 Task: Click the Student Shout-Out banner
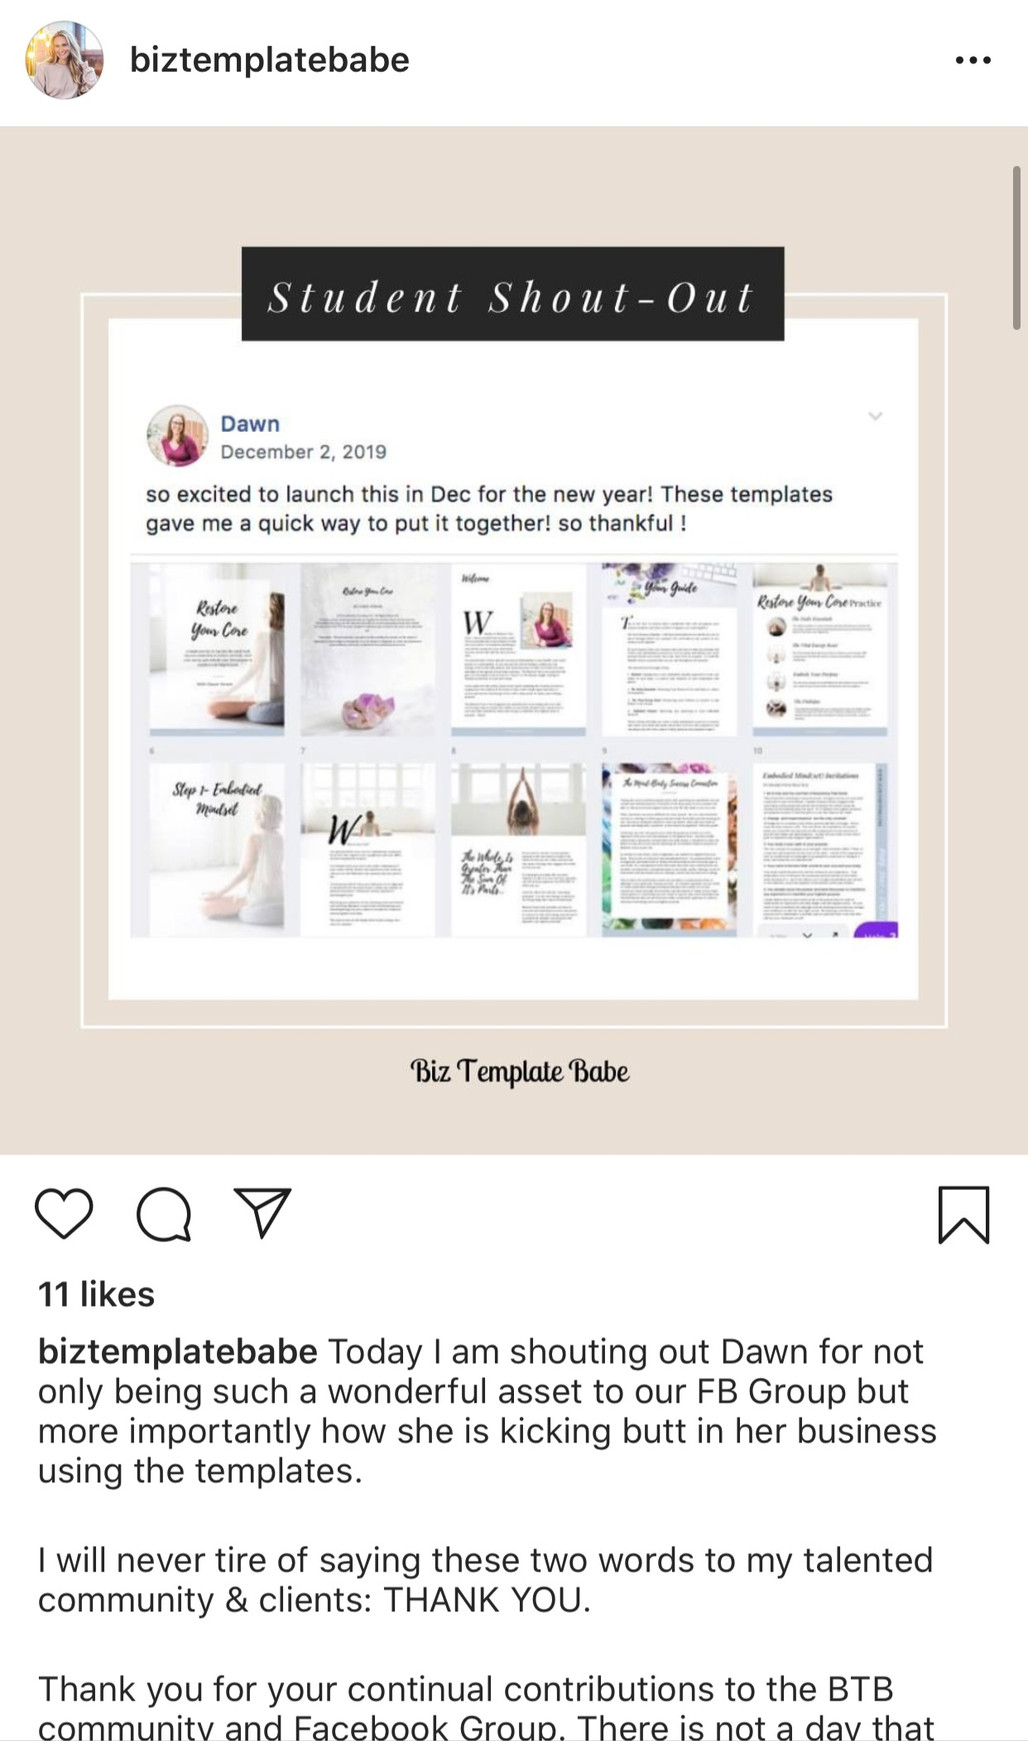point(513,295)
